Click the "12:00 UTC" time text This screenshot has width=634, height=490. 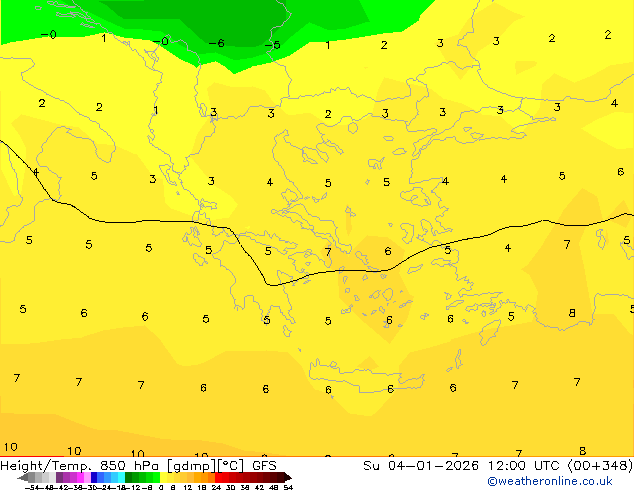click(525, 466)
